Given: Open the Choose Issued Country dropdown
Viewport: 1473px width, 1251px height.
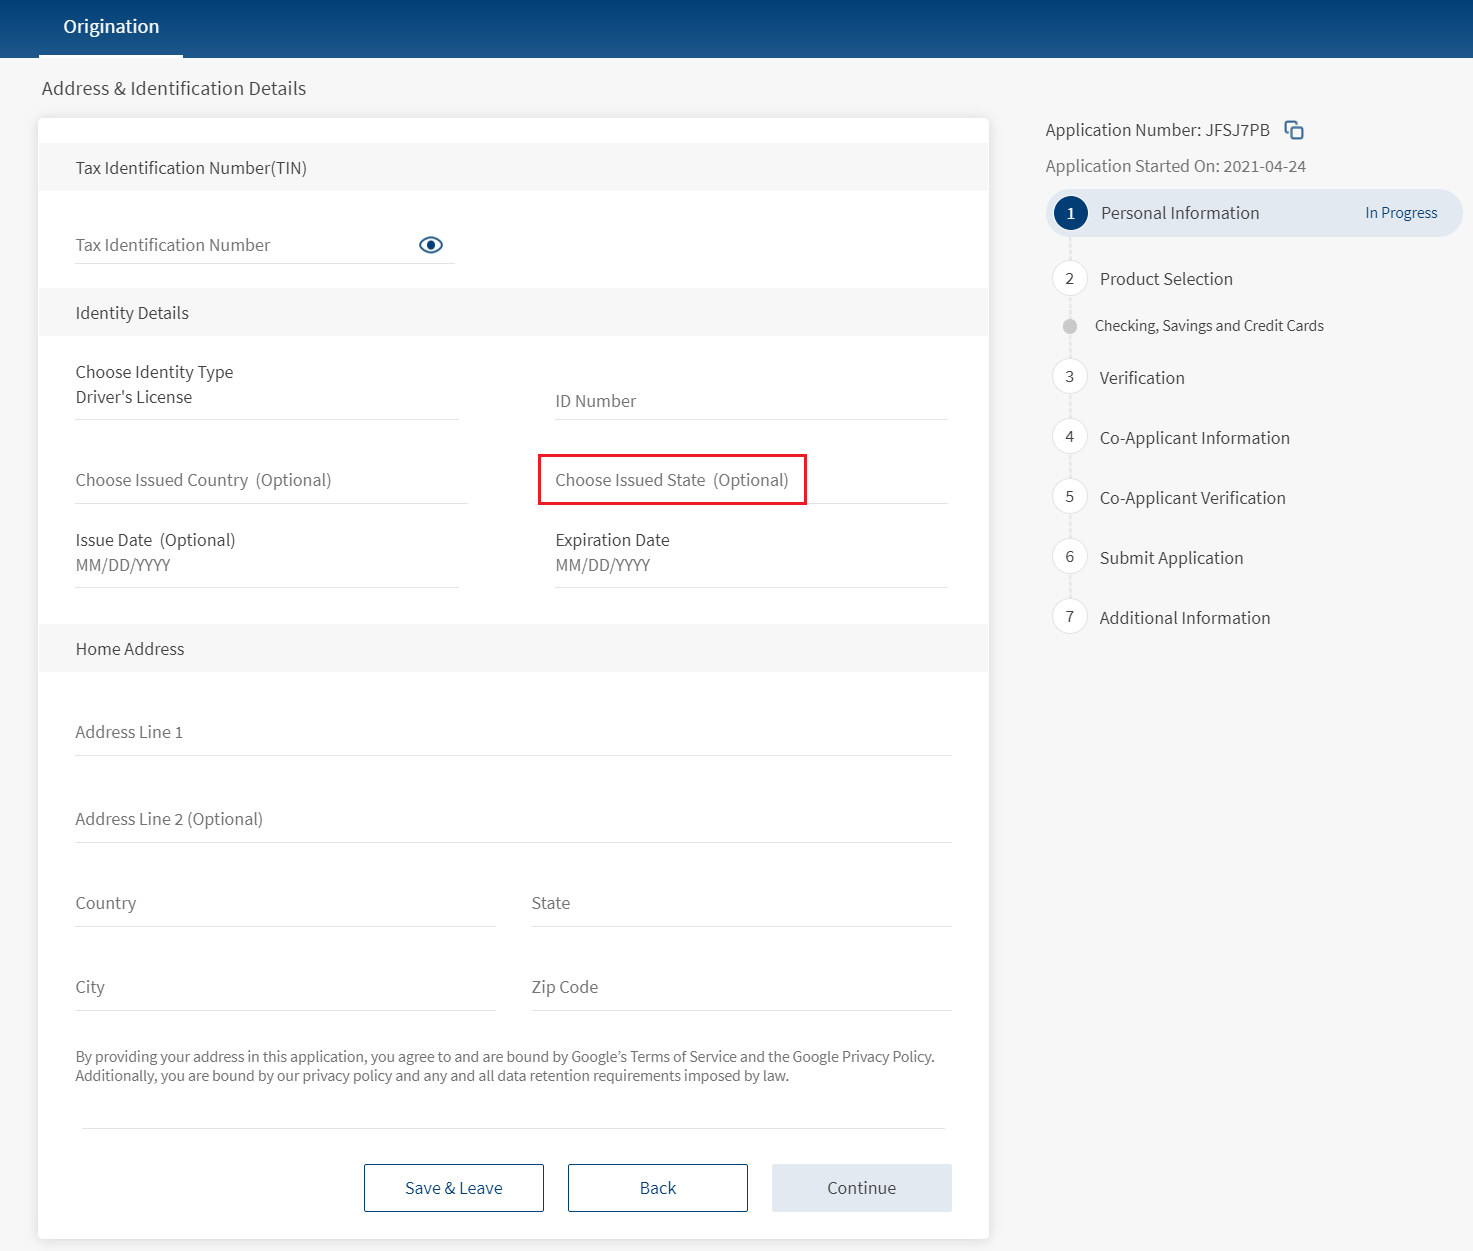Looking at the screenshot, I should pyautogui.click(x=270, y=481).
